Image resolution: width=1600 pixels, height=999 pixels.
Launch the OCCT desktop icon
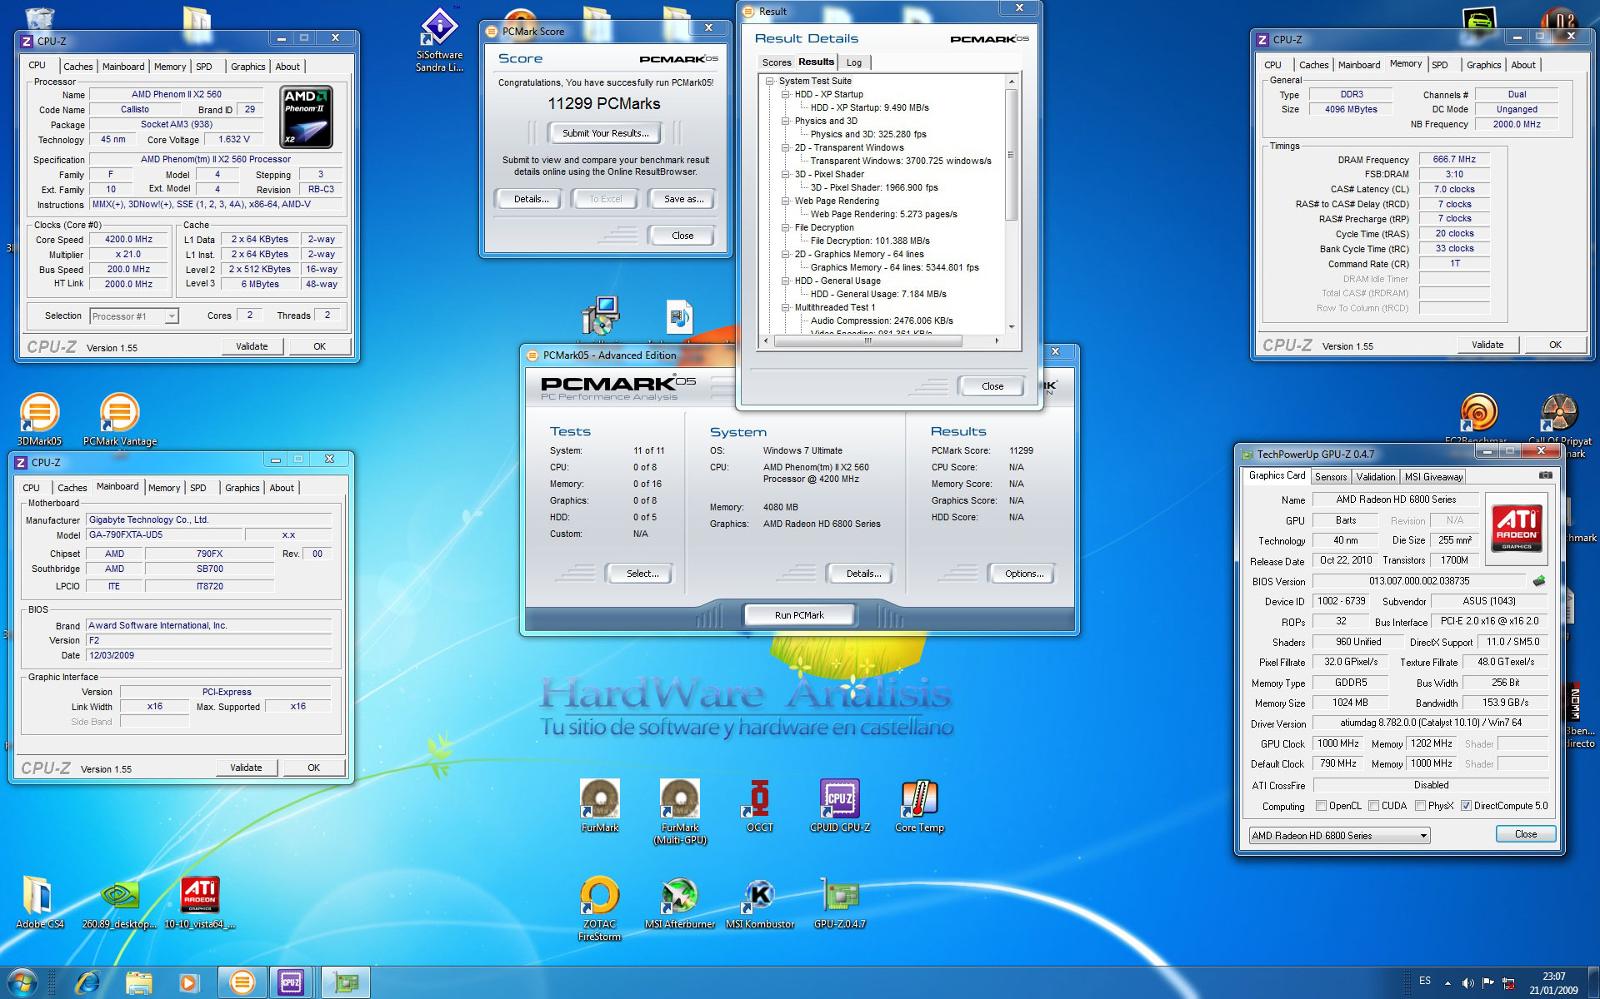[760, 805]
